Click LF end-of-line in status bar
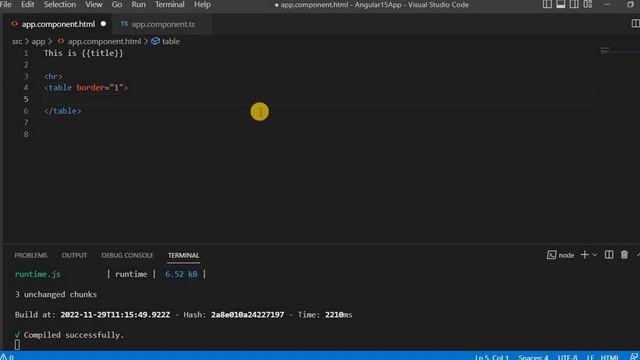The width and height of the screenshot is (640, 360). (x=590, y=357)
